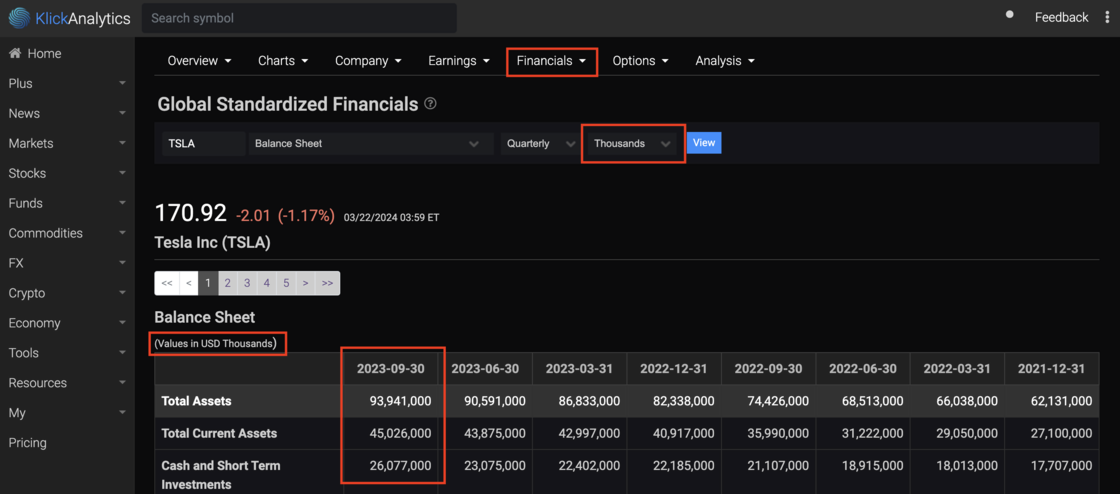Image resolution: width=1120 pixels, height=494 pixels.
Task: Open the Earnings menu
Action: pyautogui.click(x=459, y=61)
